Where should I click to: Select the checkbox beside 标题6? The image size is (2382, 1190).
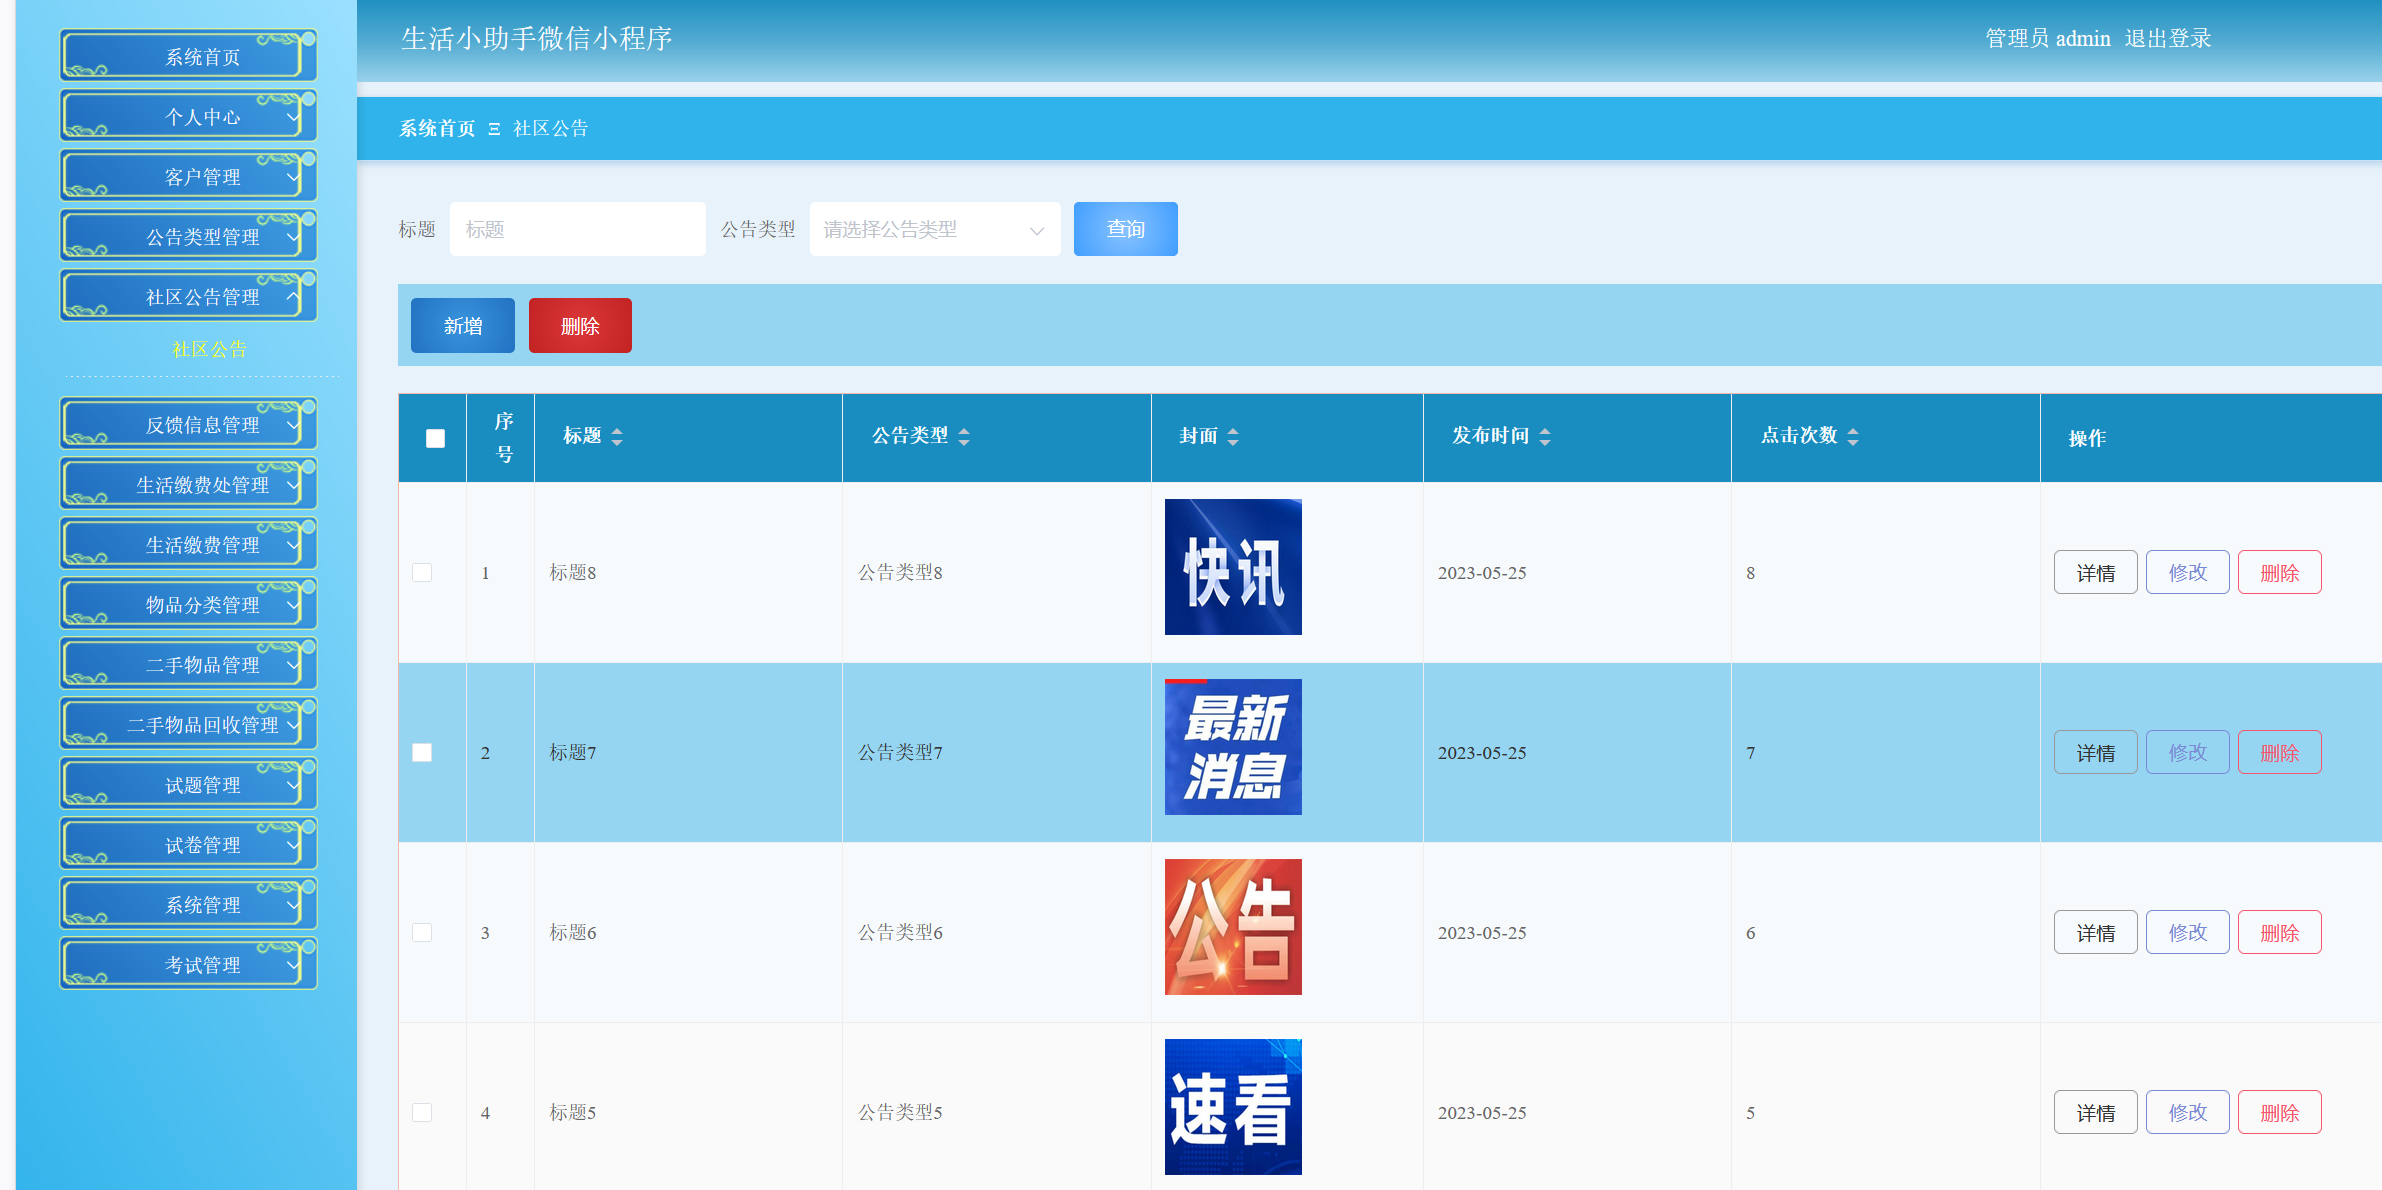422,932
